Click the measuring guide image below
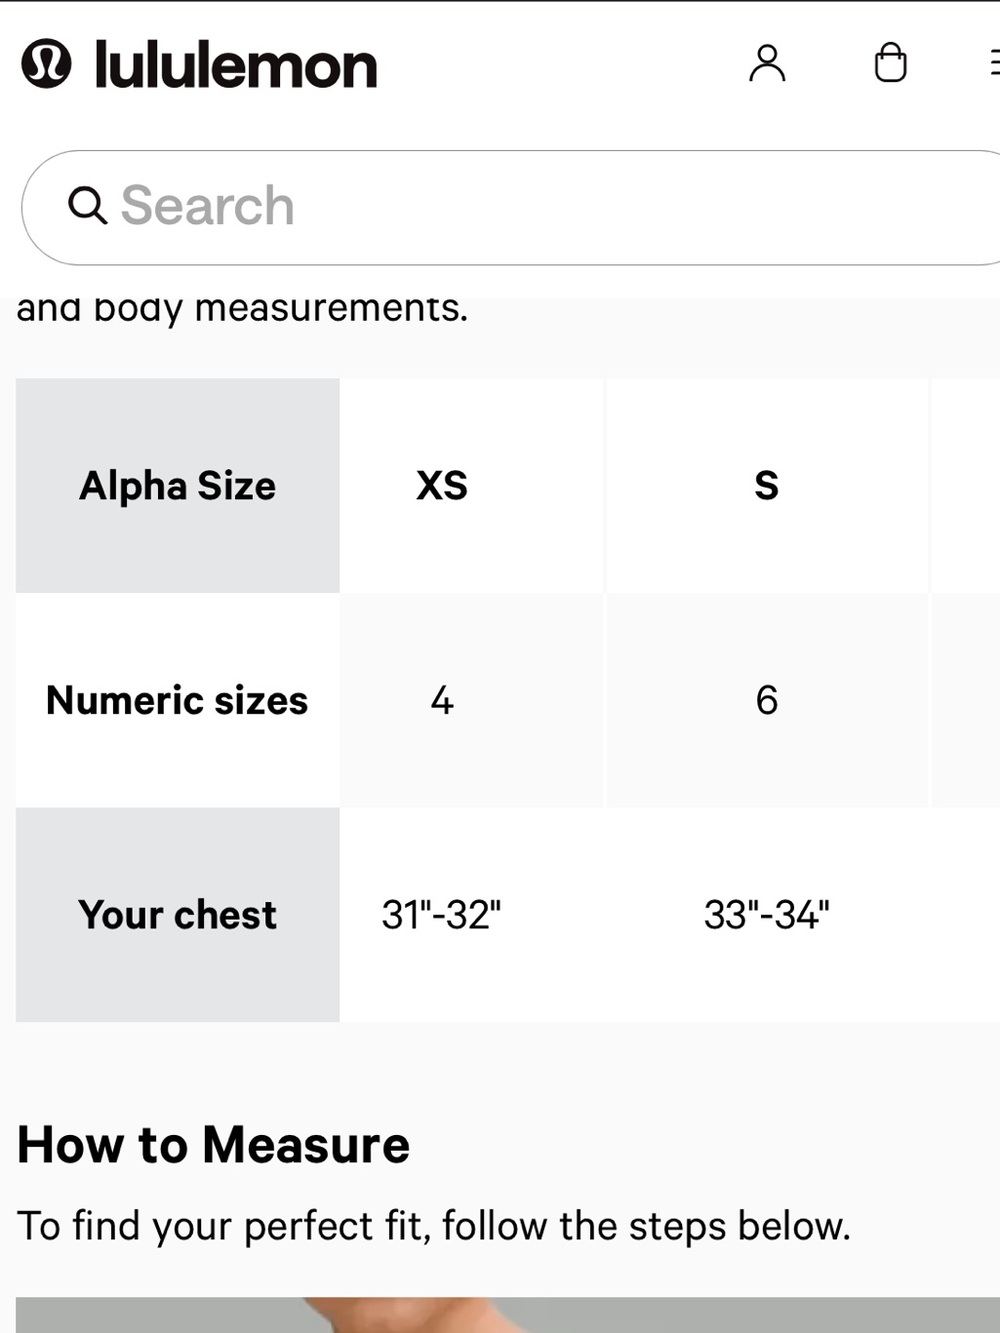The height and width of the screenshot is (1333, 1000). click(x=508, y=1315)
